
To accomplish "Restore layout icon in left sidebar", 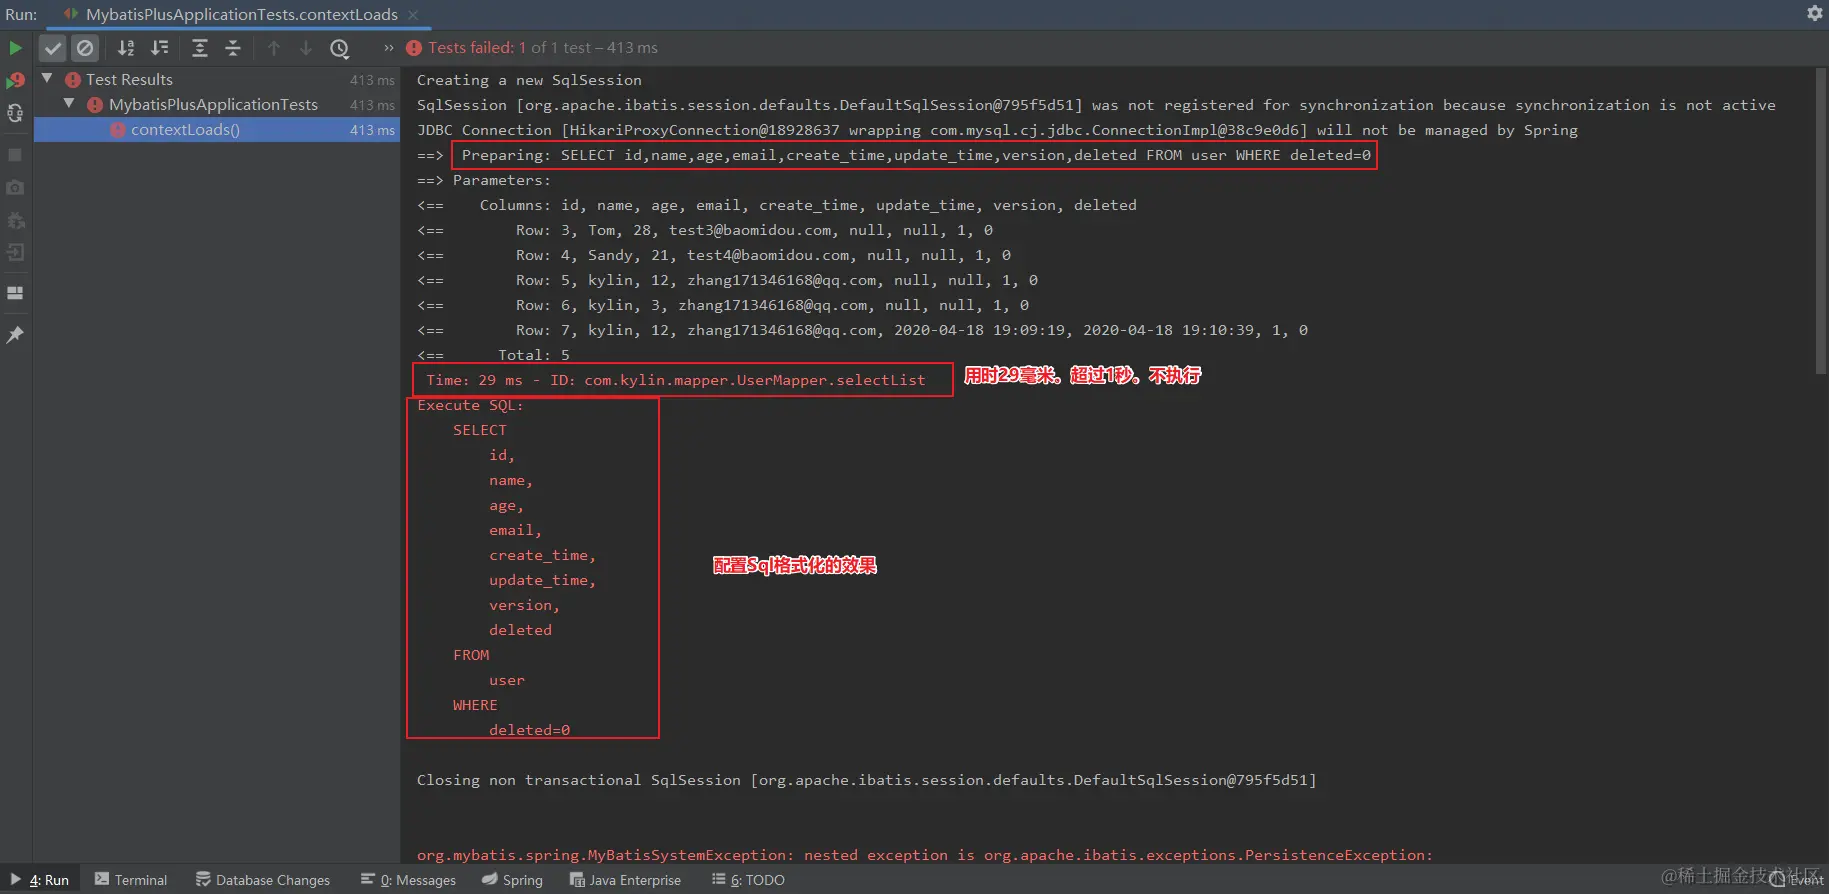I will point(15,293).
